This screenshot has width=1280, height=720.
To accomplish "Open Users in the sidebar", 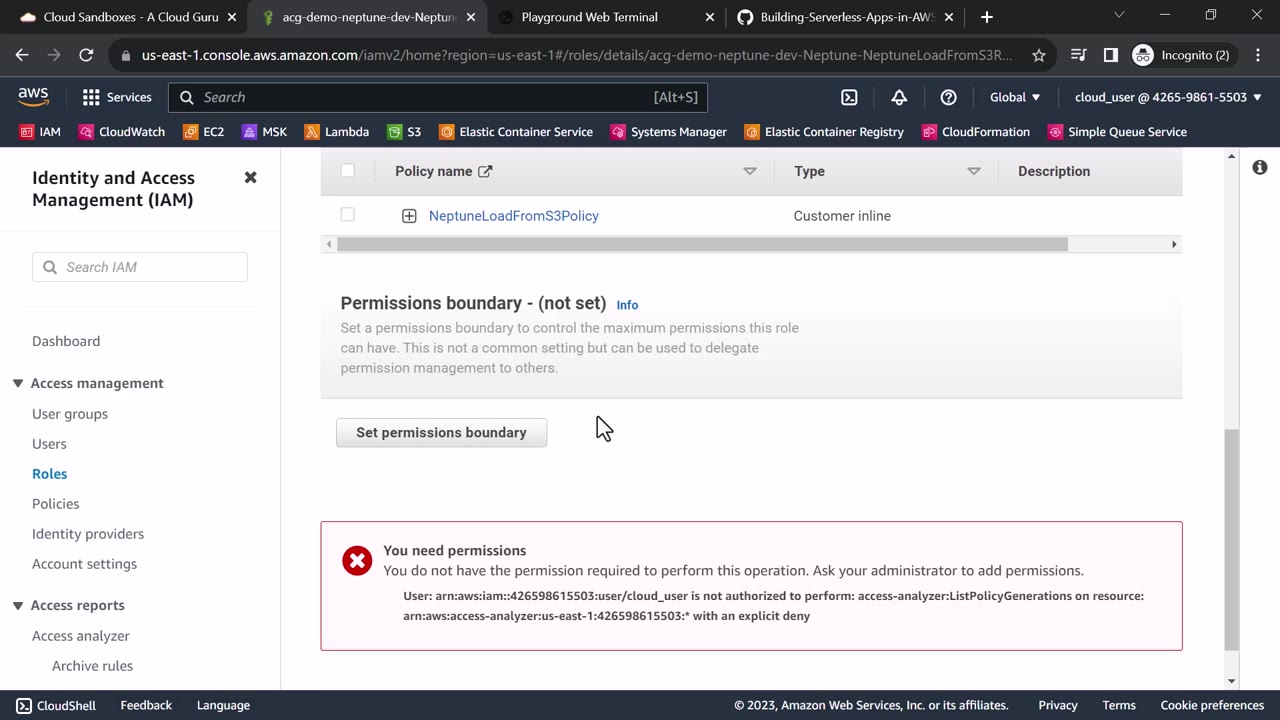I will 49,444.
